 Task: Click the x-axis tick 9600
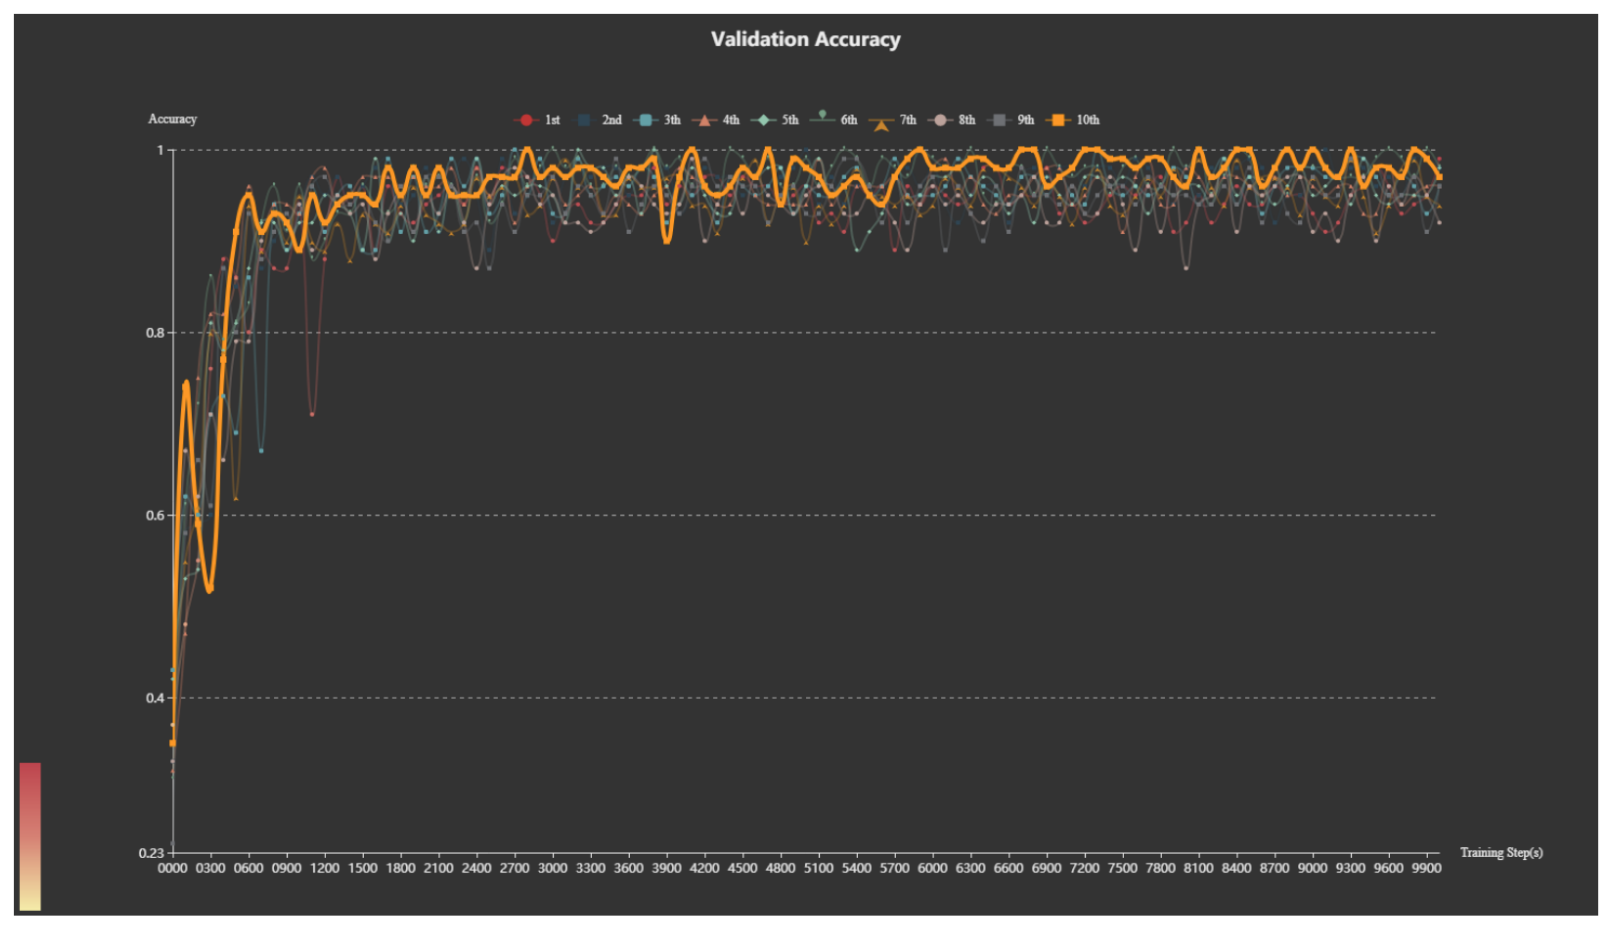click(x=1388, y=869)
